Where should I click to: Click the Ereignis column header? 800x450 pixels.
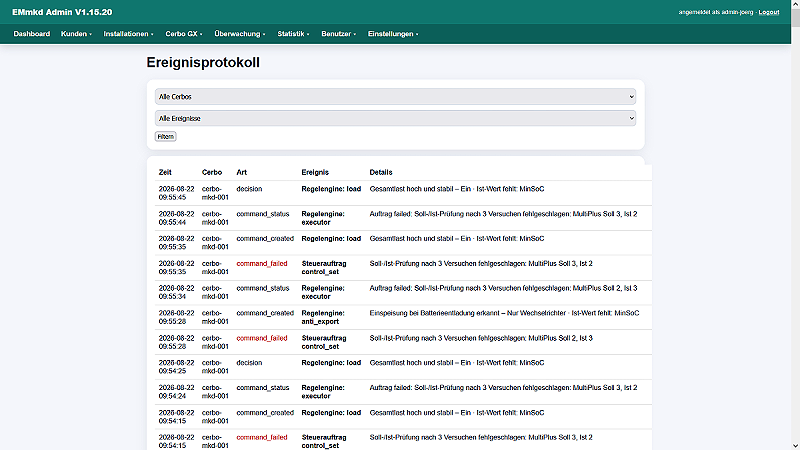coord(315,172)
